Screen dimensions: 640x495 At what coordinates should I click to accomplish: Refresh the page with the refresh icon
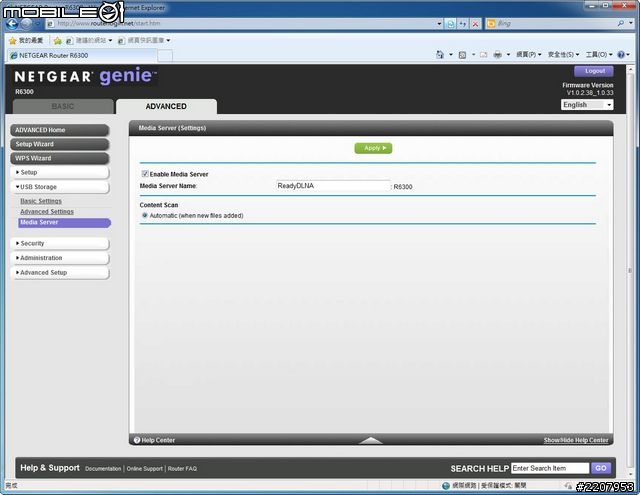click(463, 24)
